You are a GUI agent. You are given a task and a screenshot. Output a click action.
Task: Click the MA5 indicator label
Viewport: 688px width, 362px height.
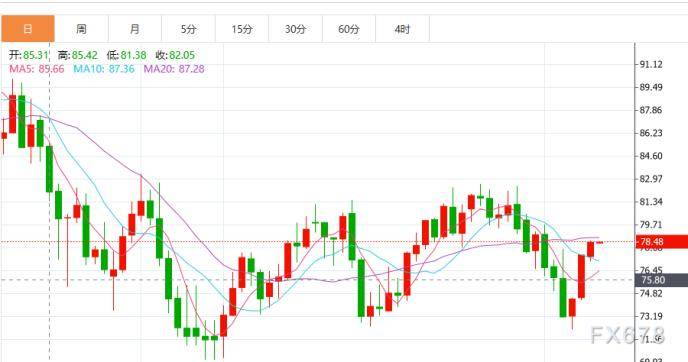point(36,69)
